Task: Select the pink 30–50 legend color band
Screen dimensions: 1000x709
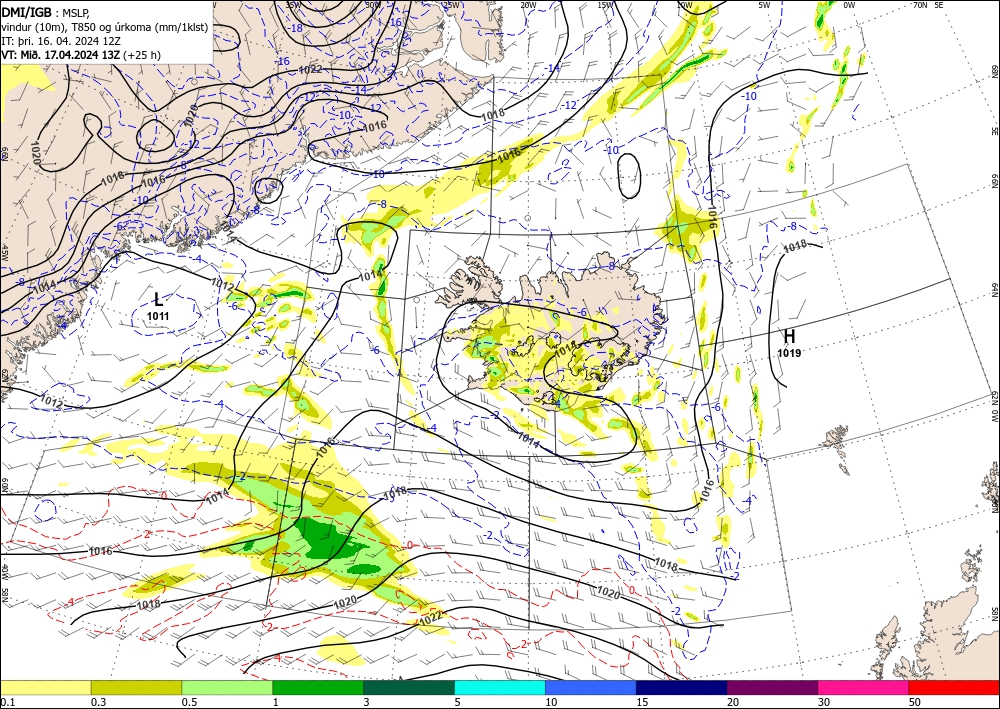Action: (864, 687)
